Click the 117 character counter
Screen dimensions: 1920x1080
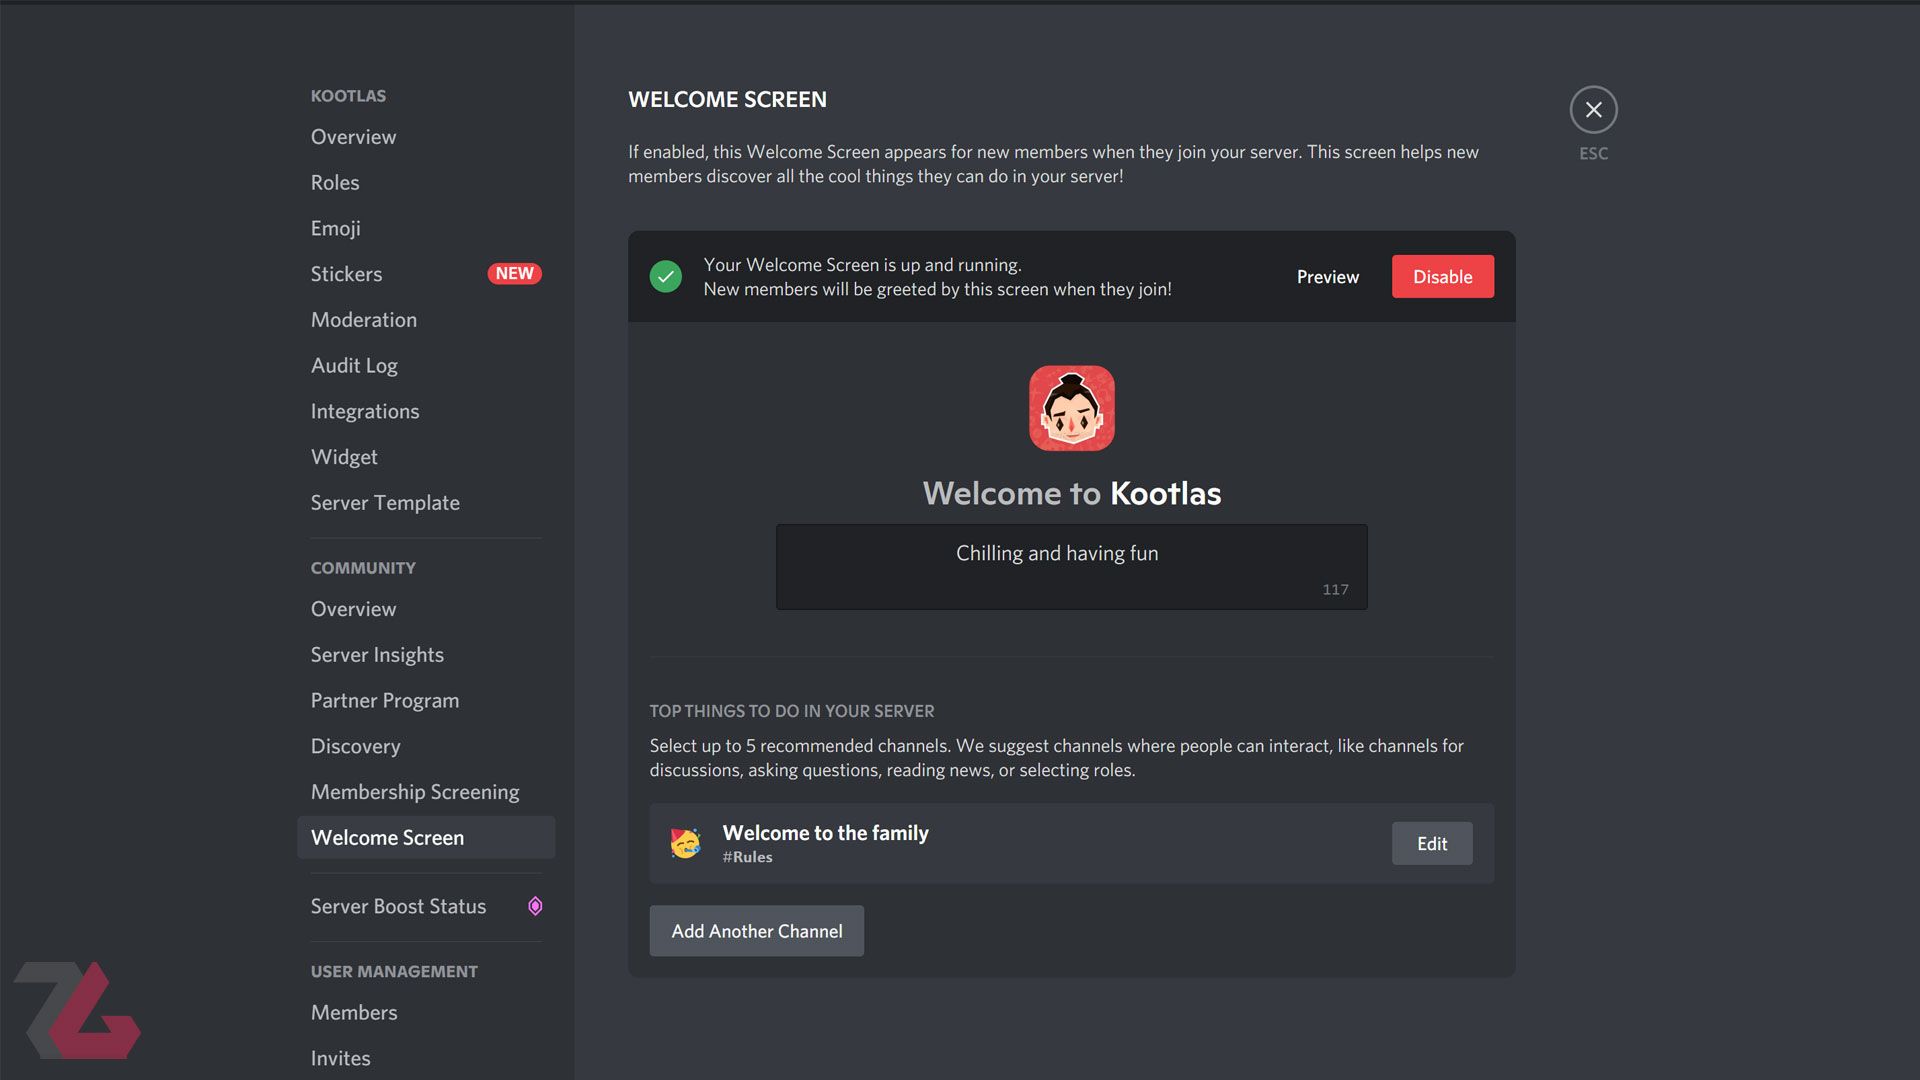(x=1335, y=590)
